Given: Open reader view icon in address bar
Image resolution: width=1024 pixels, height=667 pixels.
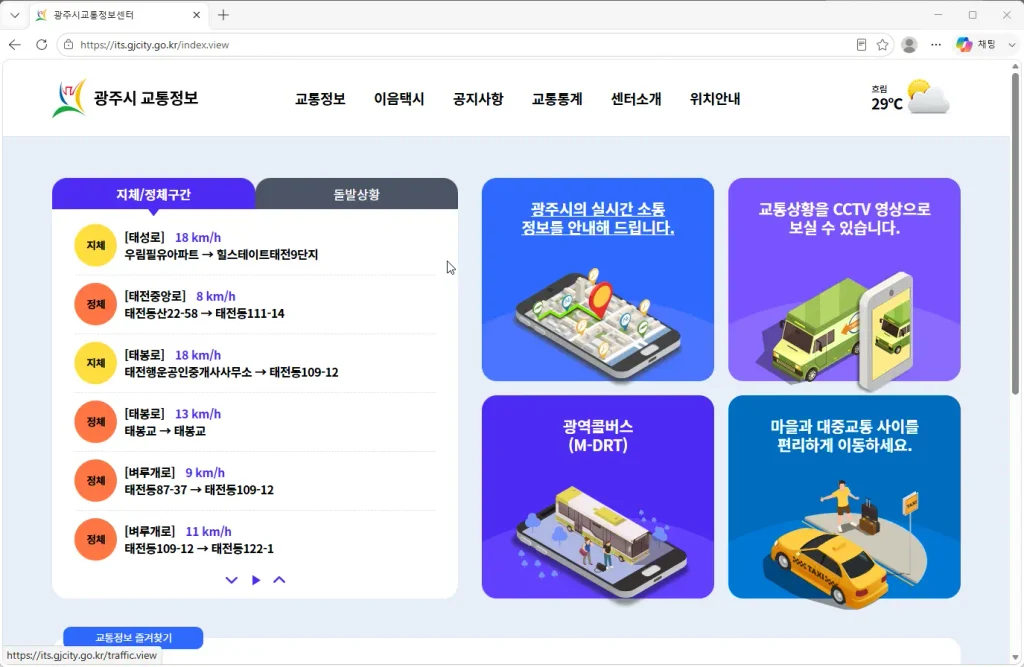Looking at the screenshot, I should pos(861,44).
